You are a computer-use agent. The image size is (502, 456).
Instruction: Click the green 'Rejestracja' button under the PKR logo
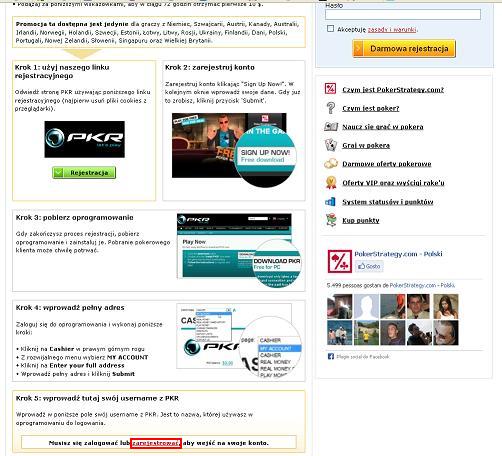tap(84, 173)
